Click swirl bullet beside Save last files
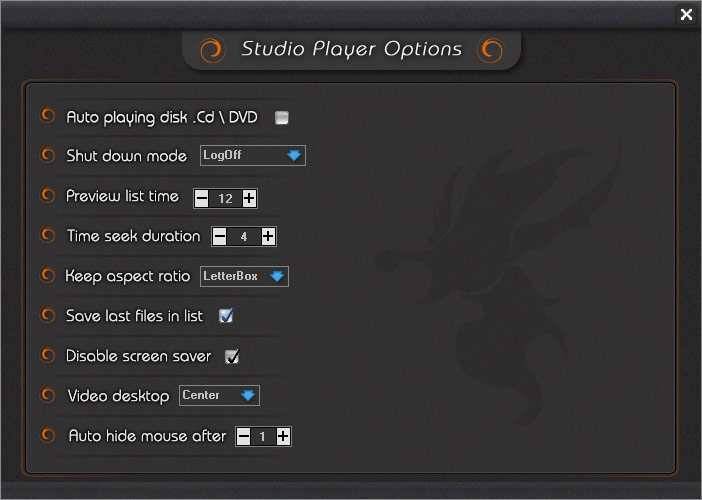Screen dimensions: 702x500 [47, 315]
